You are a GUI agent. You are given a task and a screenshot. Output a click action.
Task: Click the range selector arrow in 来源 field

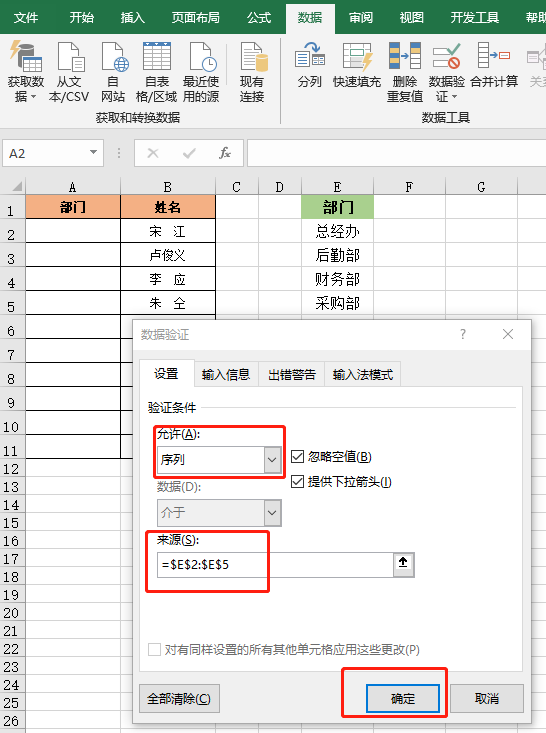403,564
